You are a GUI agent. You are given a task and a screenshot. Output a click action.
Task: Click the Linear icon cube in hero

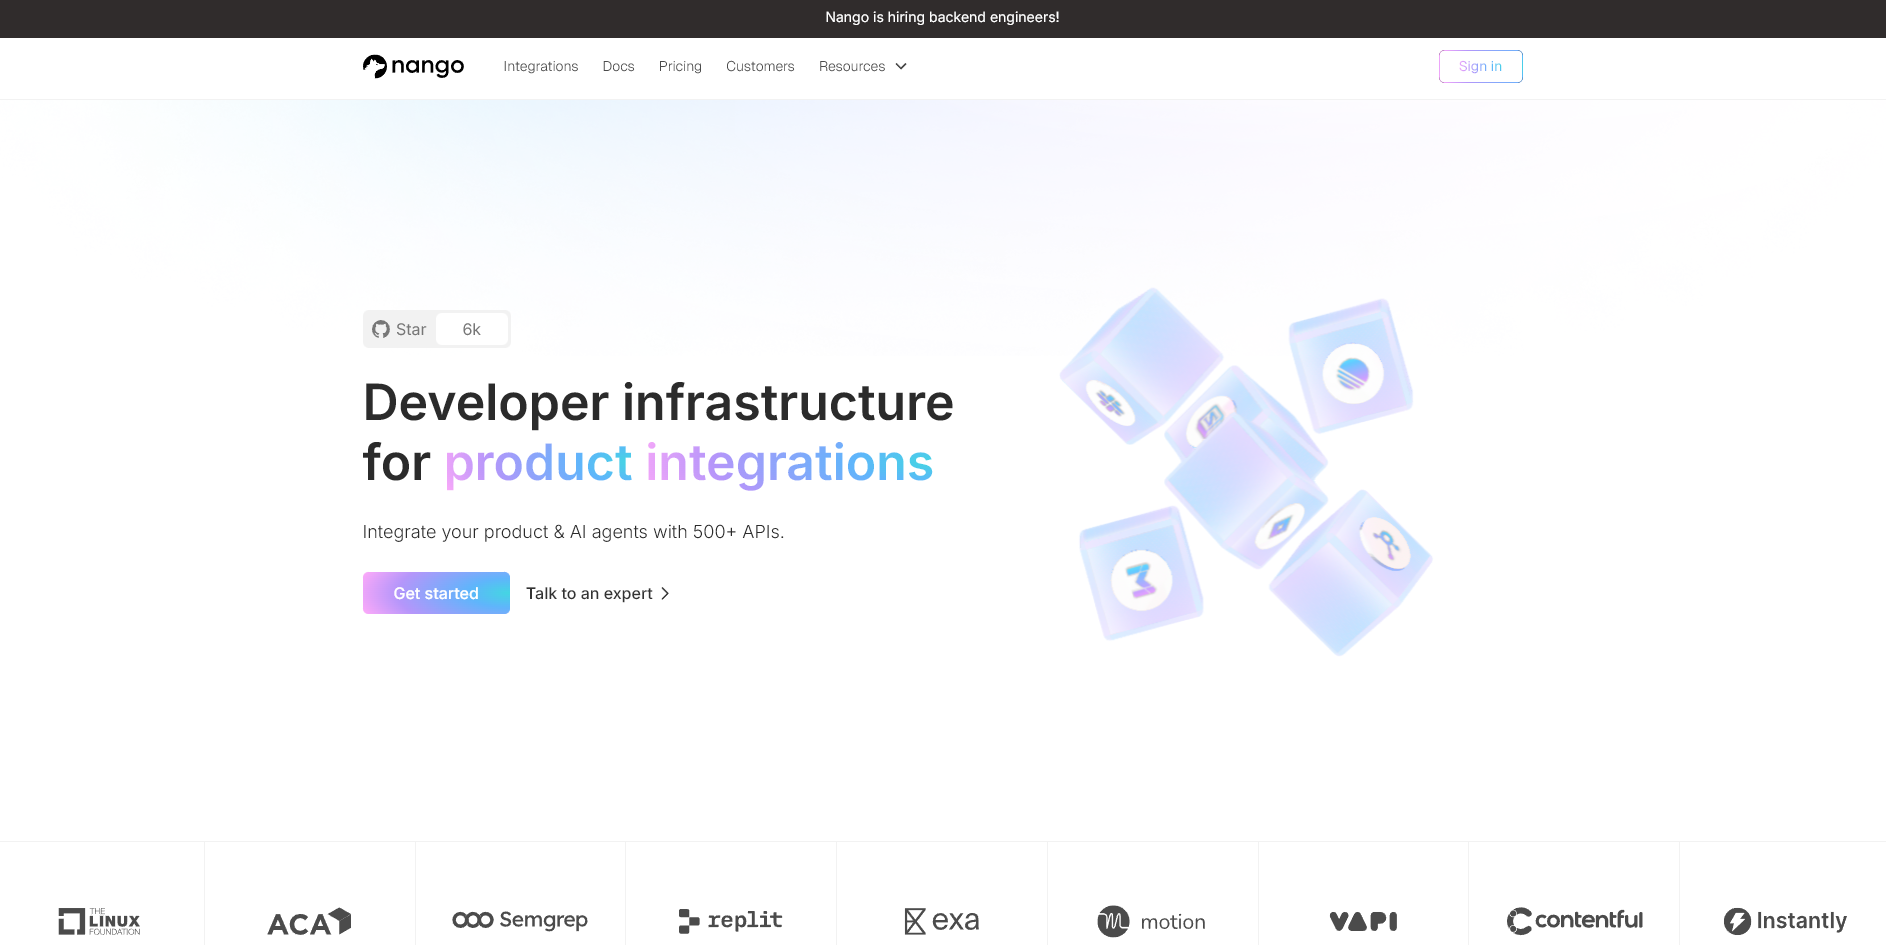tap(1351, 366)
